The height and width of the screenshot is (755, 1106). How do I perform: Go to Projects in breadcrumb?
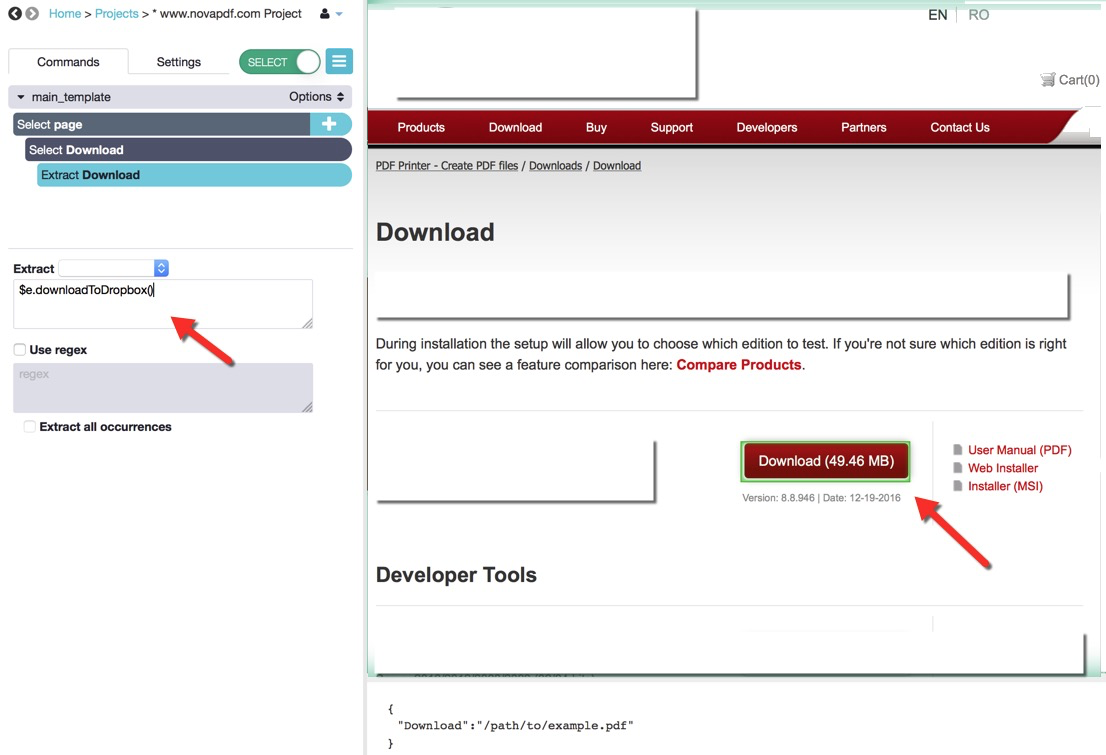(116, 13)
